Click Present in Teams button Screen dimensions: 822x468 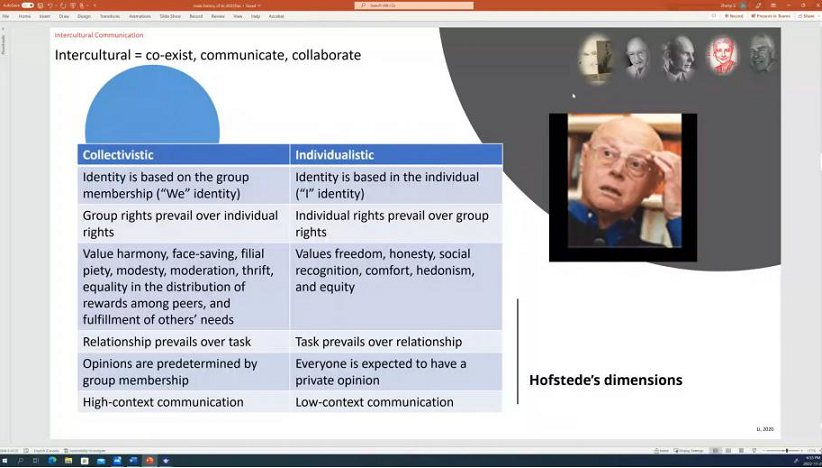772,16
